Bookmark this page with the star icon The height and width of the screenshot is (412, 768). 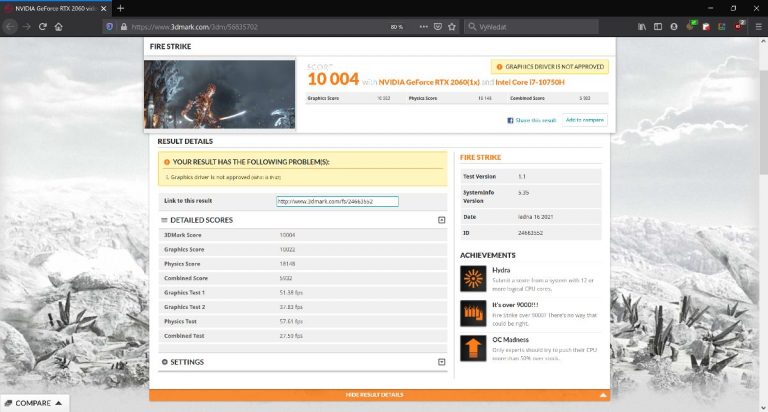click(x=451, y=26)
